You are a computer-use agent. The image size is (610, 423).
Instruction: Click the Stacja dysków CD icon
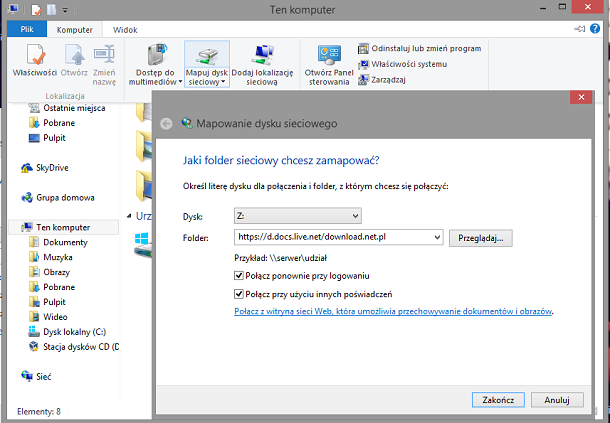(x=34, y=346)
